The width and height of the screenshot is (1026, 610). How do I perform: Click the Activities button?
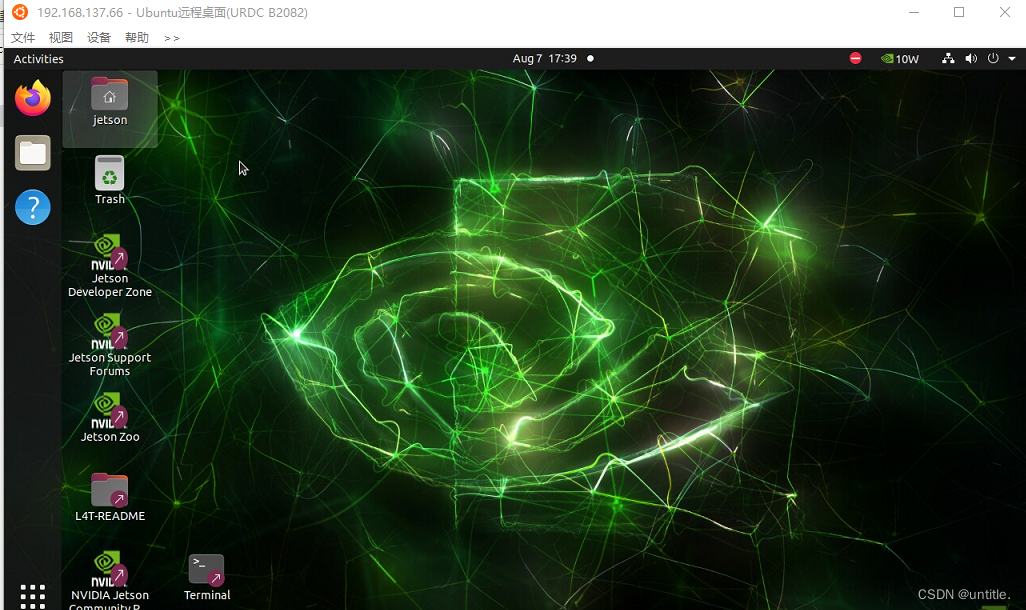39,59
